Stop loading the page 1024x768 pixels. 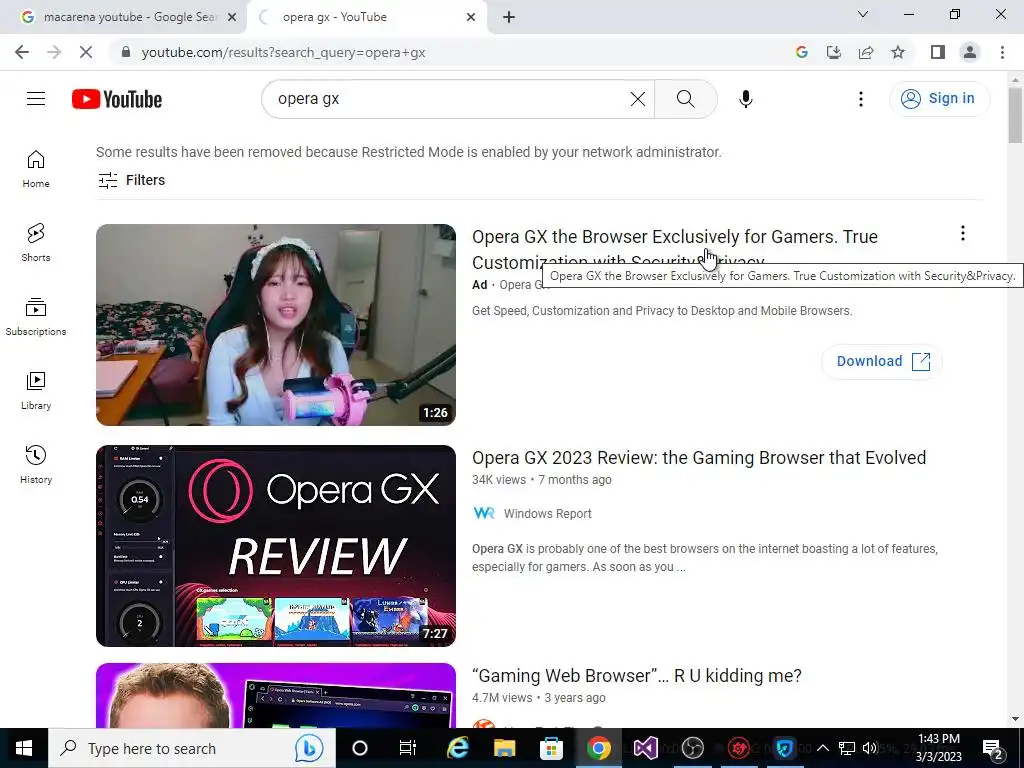click(x=86, y=52)
